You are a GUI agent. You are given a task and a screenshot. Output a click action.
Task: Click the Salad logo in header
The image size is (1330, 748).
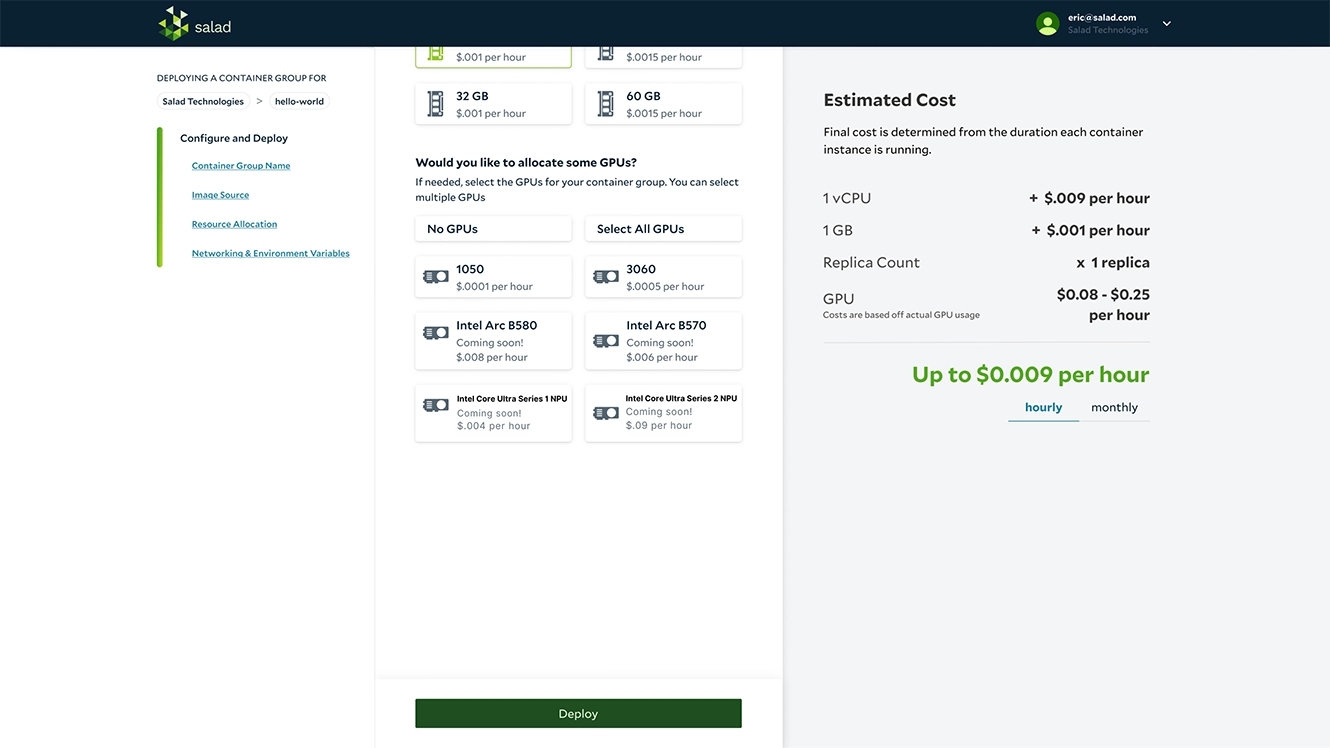click(195, 24)
